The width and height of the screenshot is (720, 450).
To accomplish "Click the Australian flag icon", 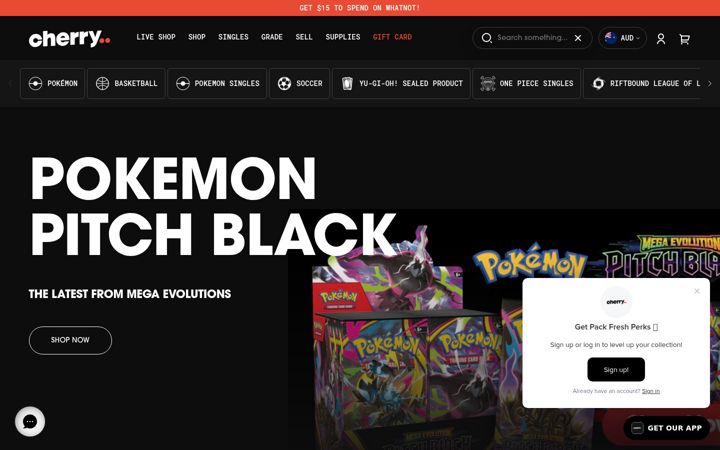I will click(x=611, y=38).
